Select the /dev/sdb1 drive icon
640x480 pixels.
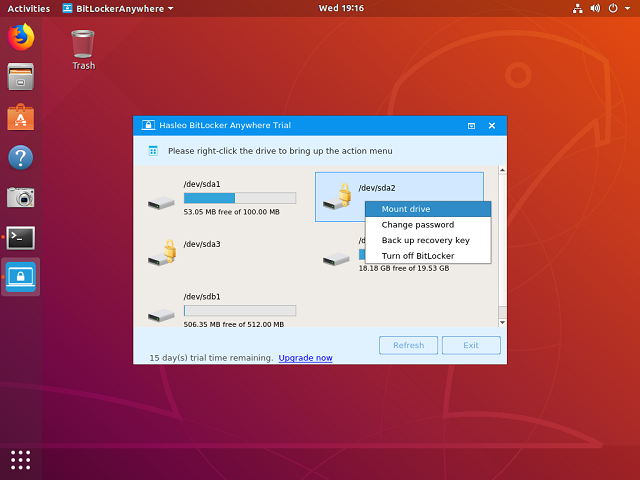click(161, 316)
